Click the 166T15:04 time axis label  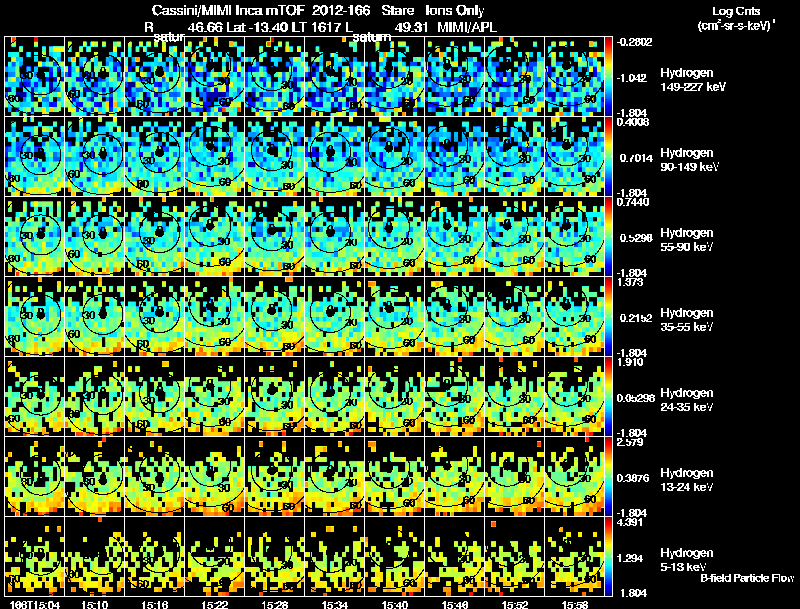(35, 605)
